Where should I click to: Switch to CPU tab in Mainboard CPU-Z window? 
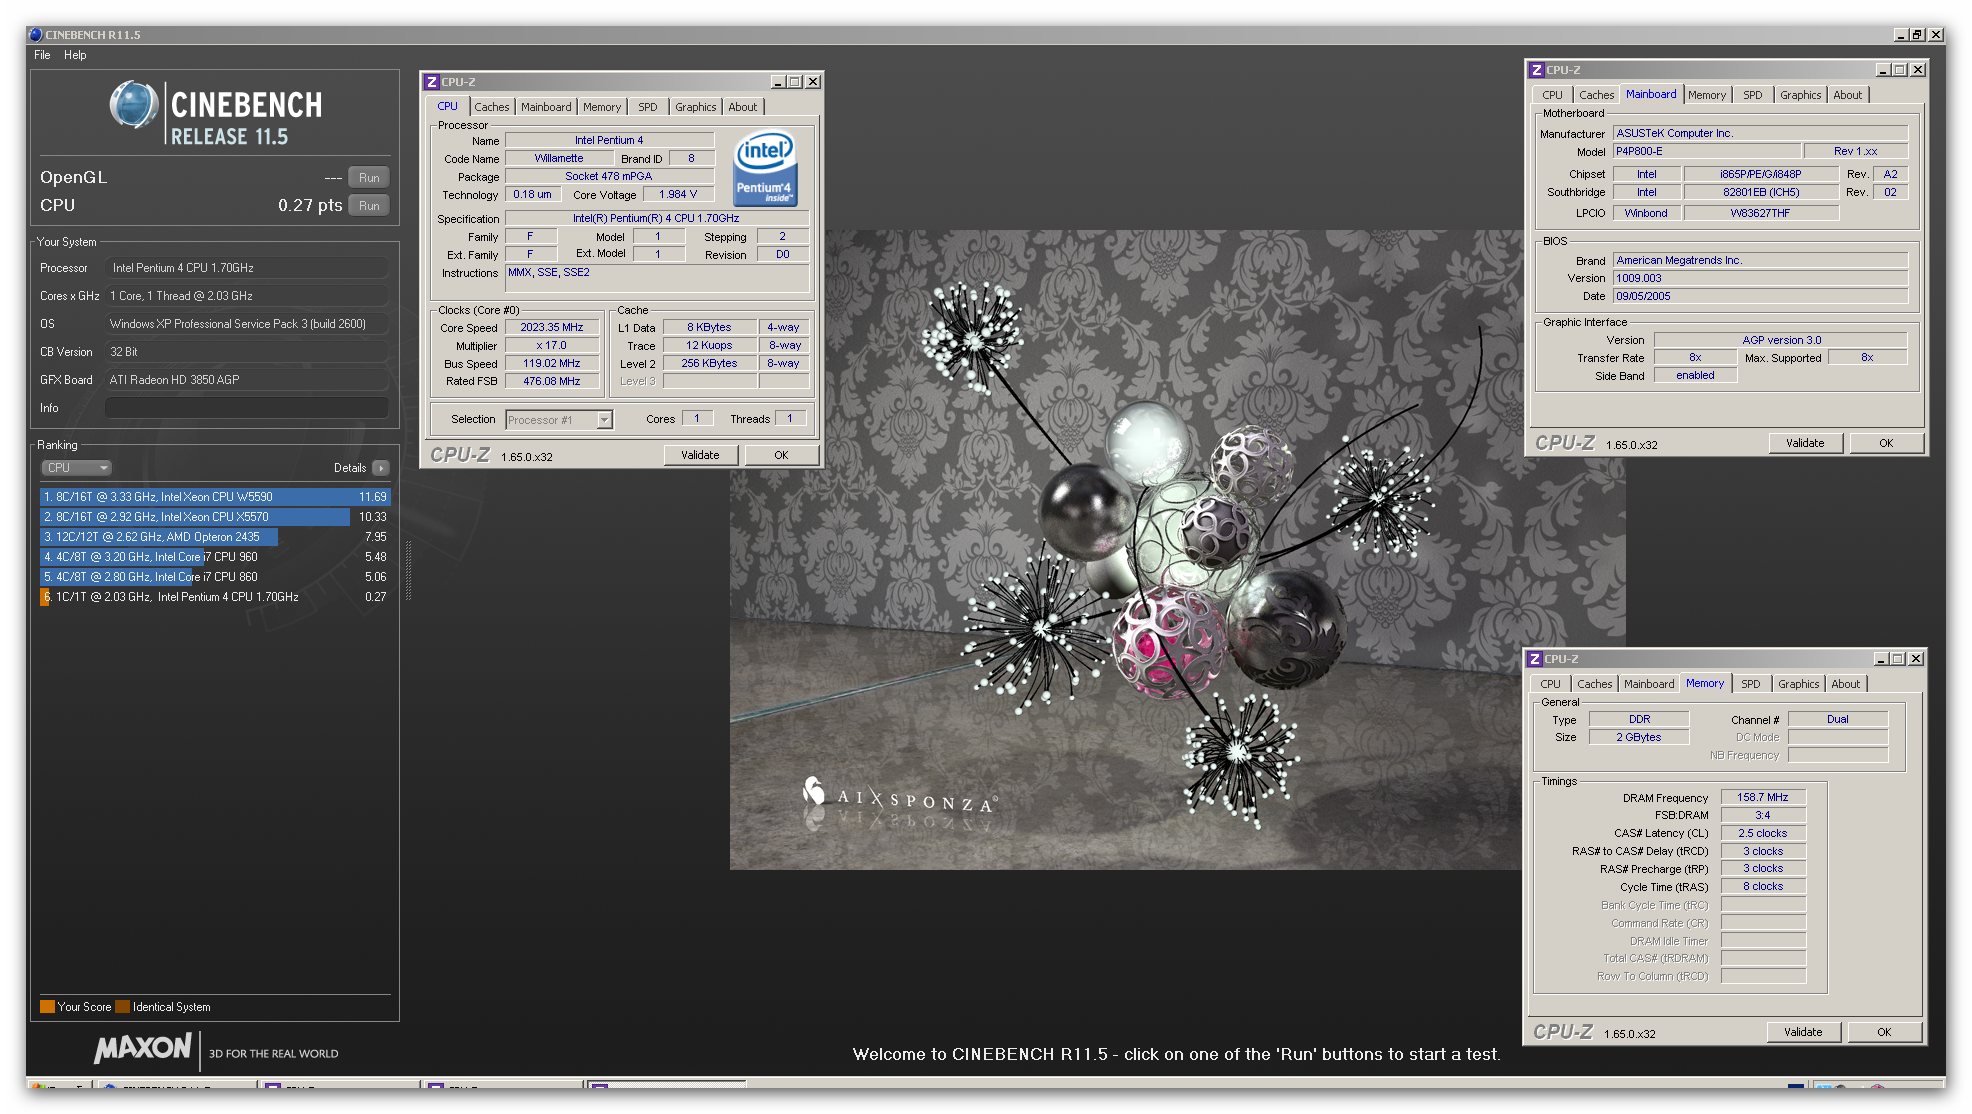1552,95
